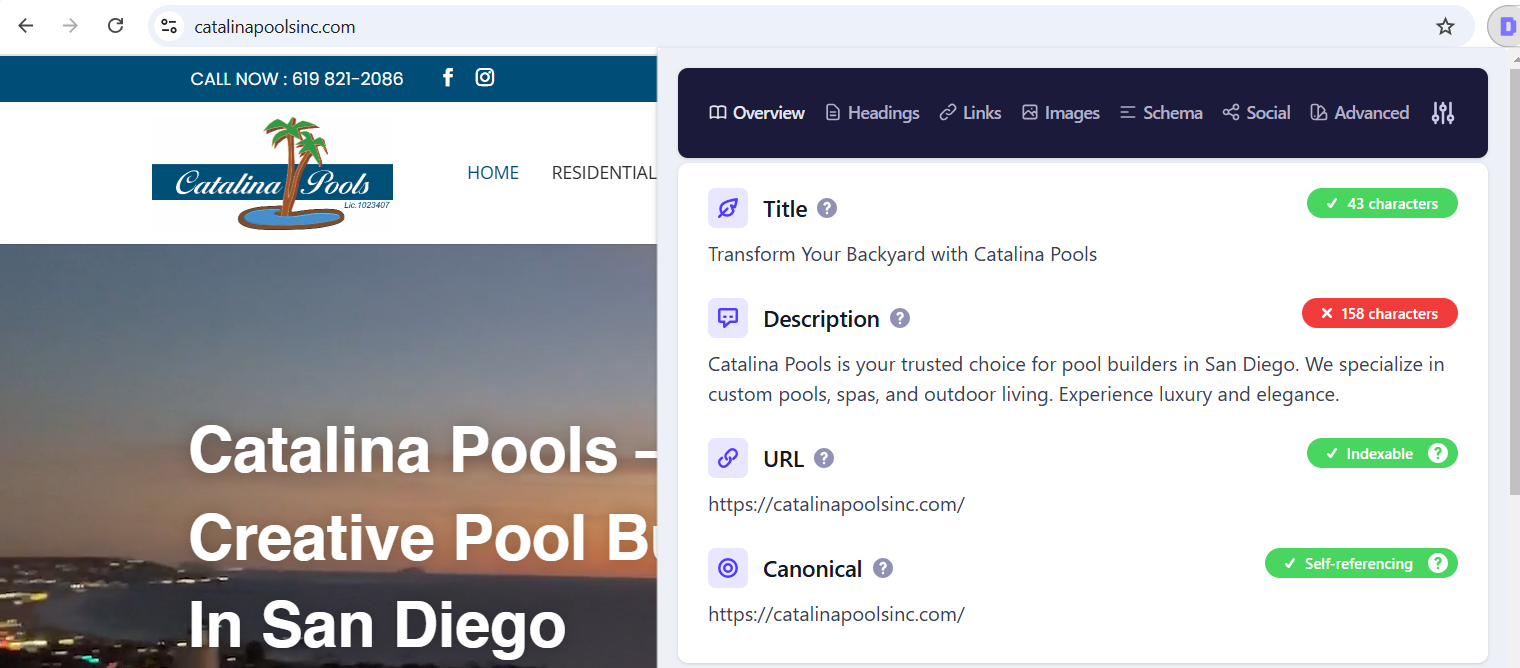Click the meta description paragraph text

click(1076, 379)
